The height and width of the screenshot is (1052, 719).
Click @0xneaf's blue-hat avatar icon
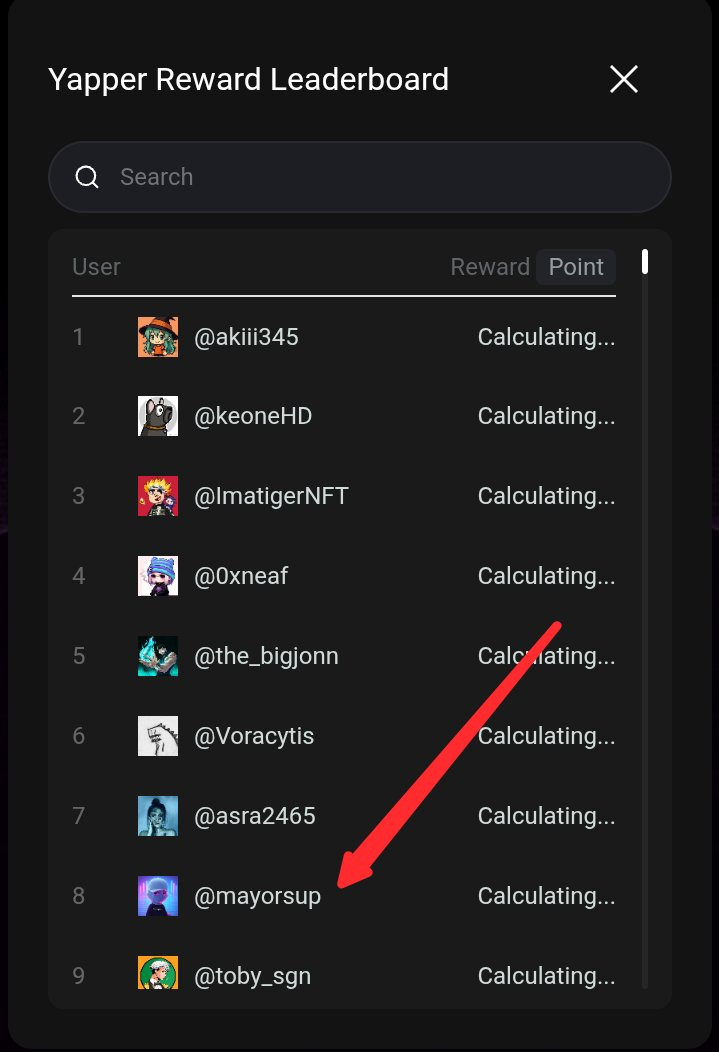158,576
